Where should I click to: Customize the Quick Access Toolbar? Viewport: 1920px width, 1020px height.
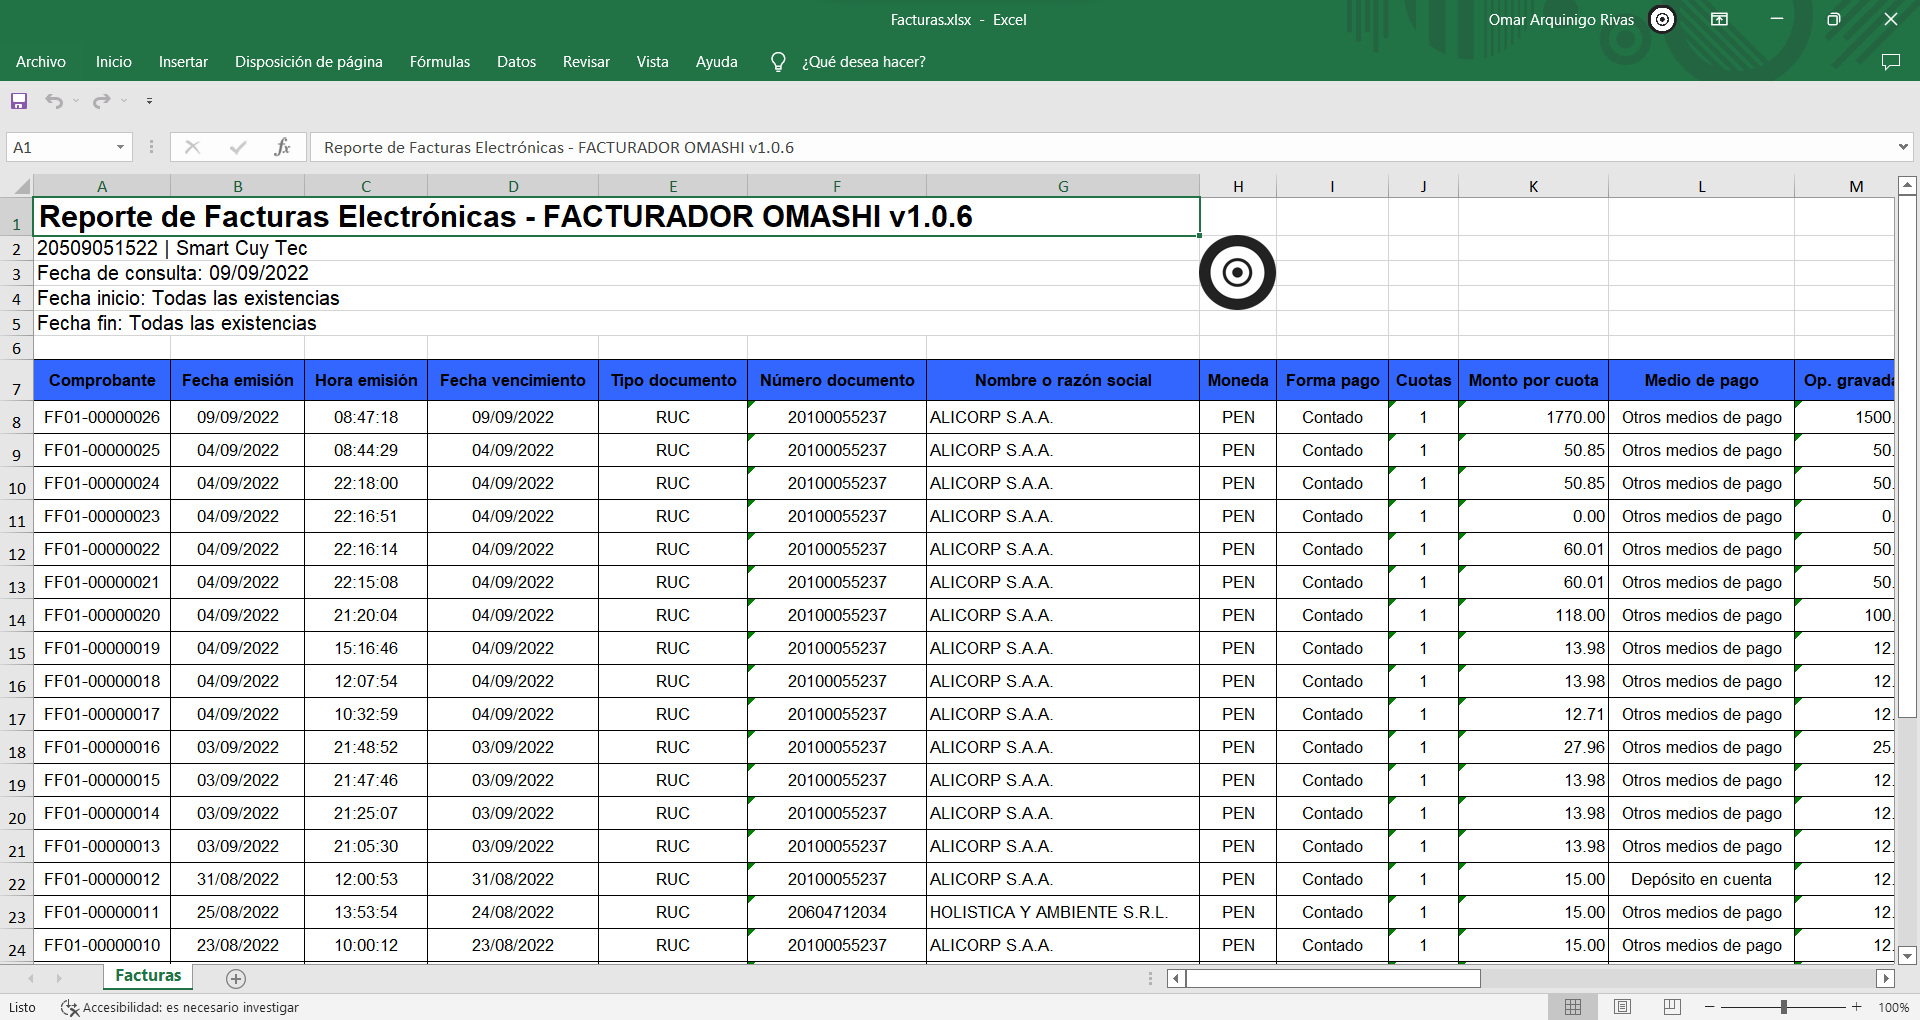pyautogui.click(x=149, y=101)
